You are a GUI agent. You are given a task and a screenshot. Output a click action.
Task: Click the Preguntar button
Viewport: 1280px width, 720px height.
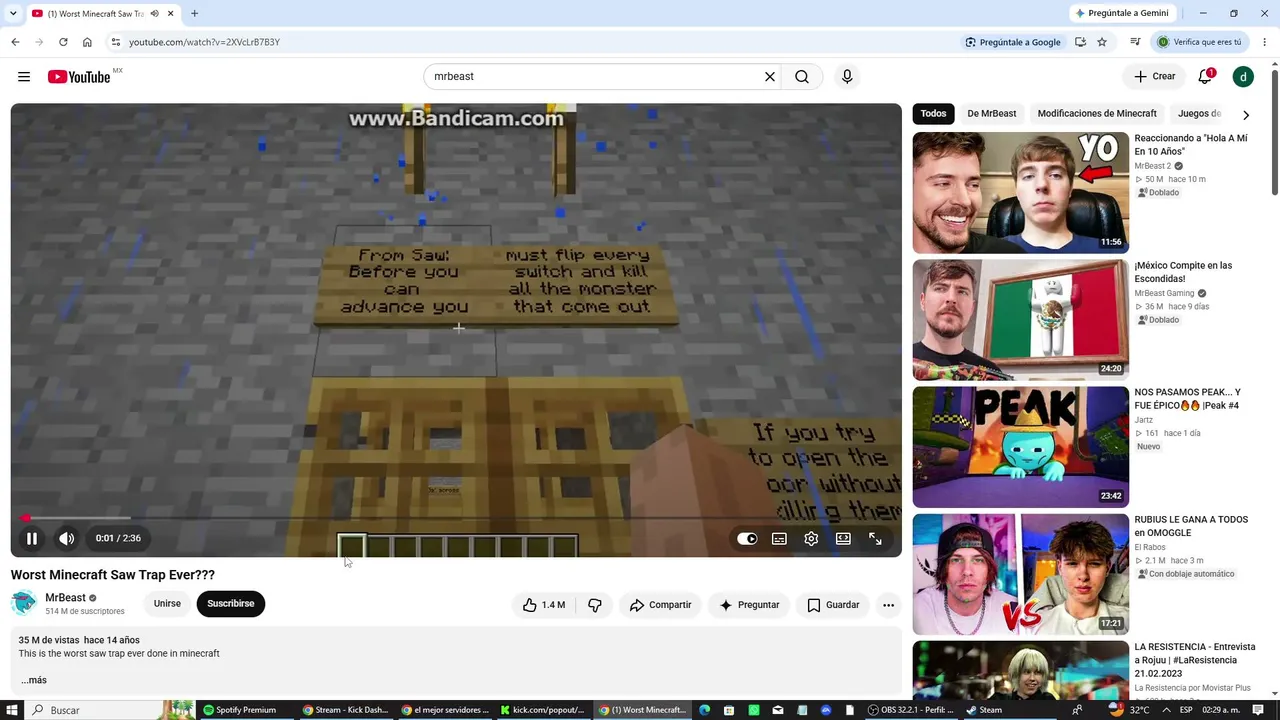(x=749, y=605)
